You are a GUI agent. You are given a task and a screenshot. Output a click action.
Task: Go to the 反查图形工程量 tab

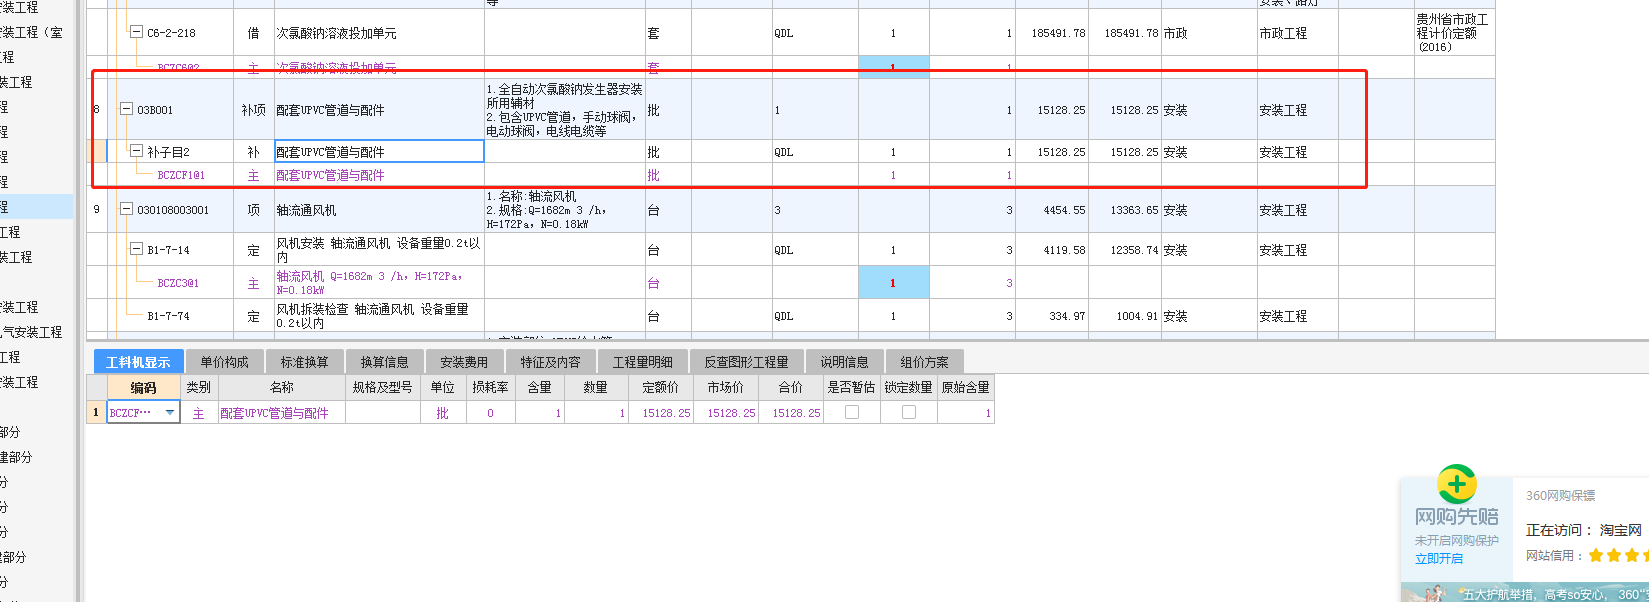tap(746, 362)
